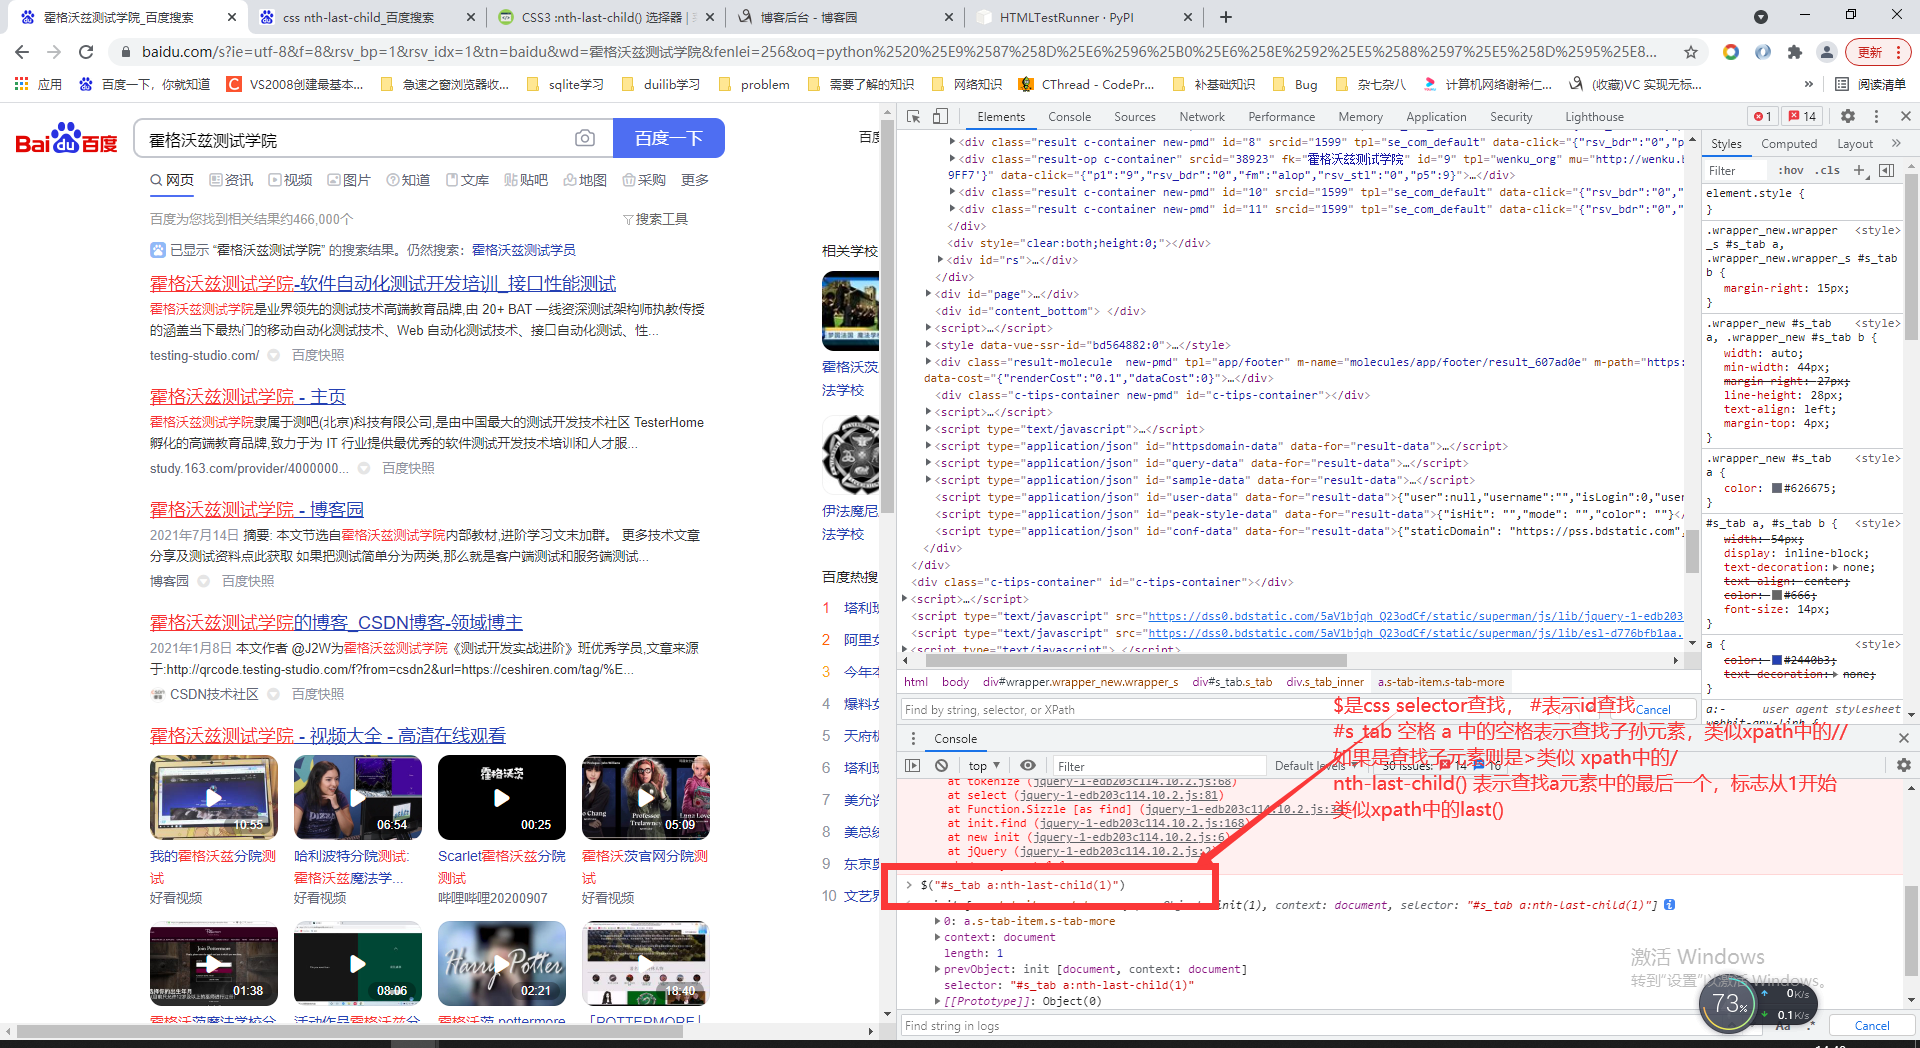The width and height of the screenshot is (1920, 1048).
Task: Open the 霍格沃兹测试学院 - 主页 result link
Action: 248,397
